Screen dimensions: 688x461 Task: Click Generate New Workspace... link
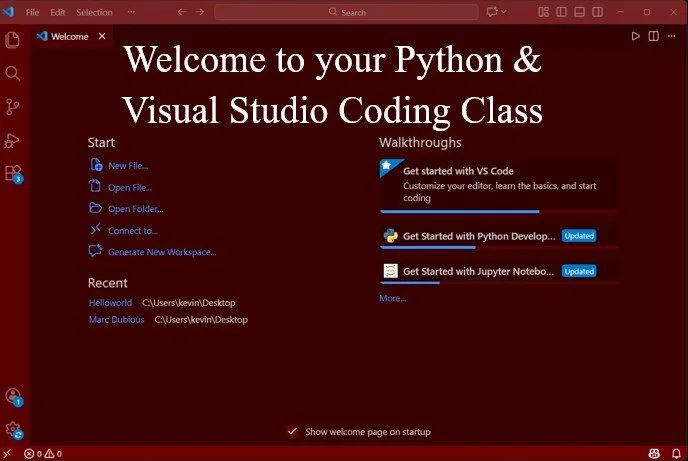point(162,252)
